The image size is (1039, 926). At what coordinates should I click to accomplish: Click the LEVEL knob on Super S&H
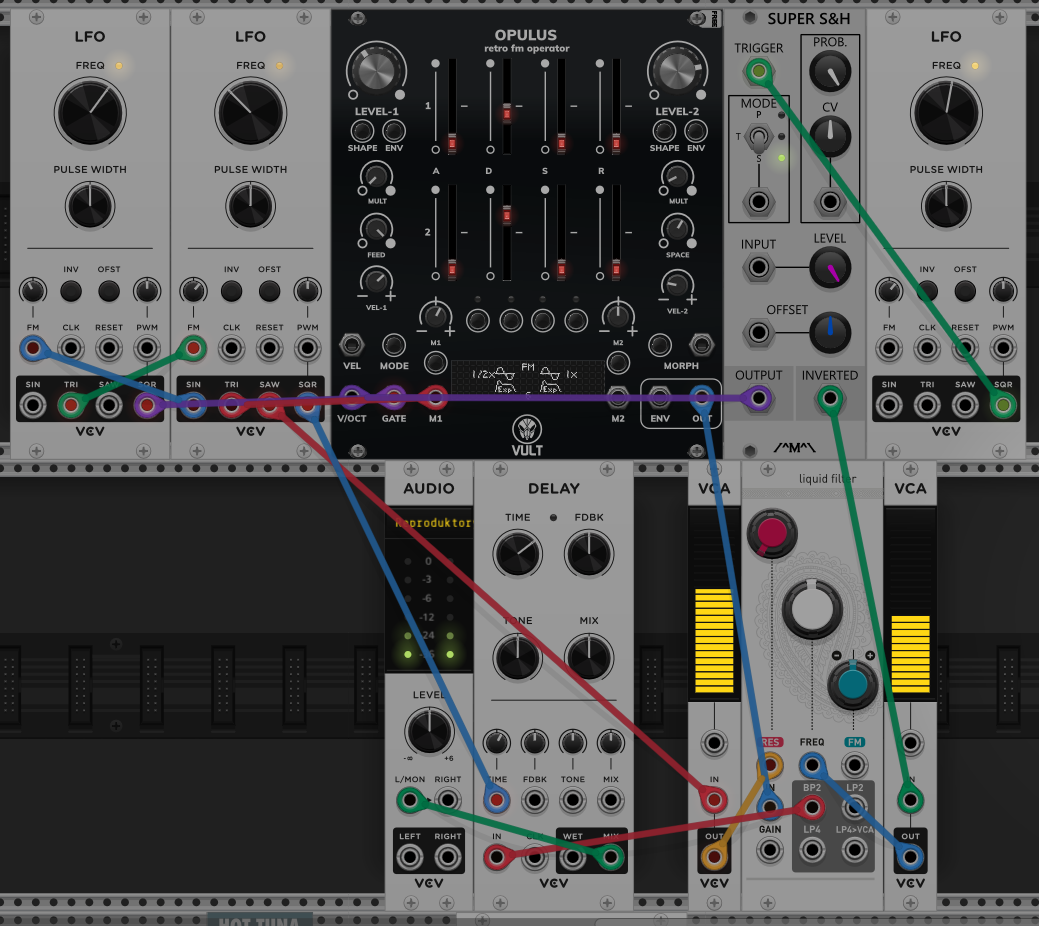pyautogui.click(x=830, y=268)
